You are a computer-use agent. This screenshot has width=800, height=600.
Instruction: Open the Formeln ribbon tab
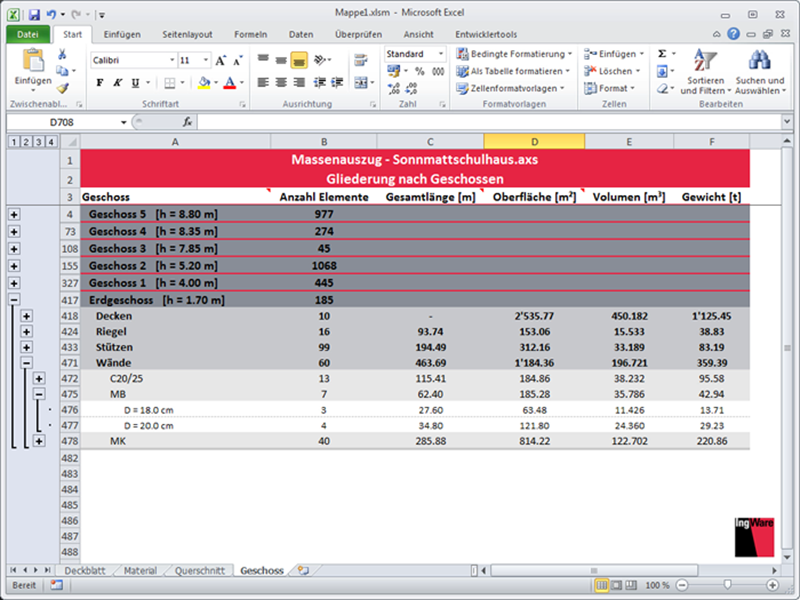(x=251, y=34)
